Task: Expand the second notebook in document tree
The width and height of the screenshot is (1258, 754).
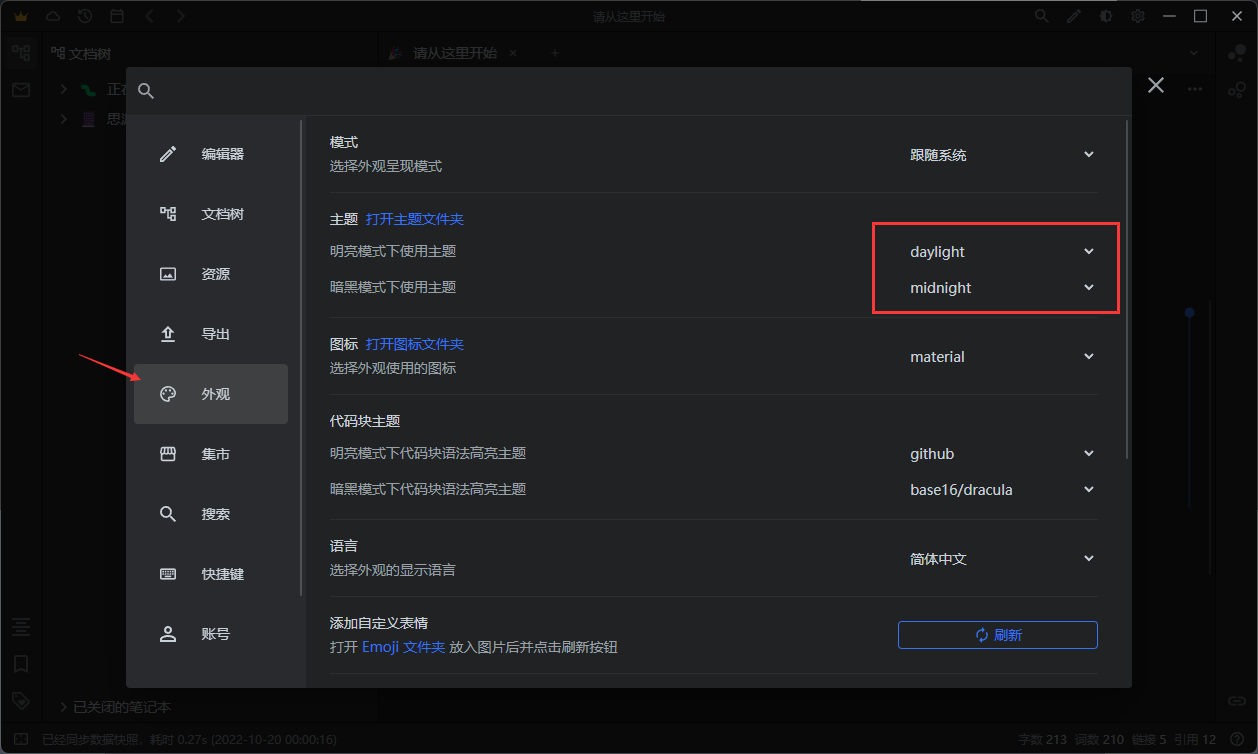Action: pyautogui.click(x=64, y=119)
